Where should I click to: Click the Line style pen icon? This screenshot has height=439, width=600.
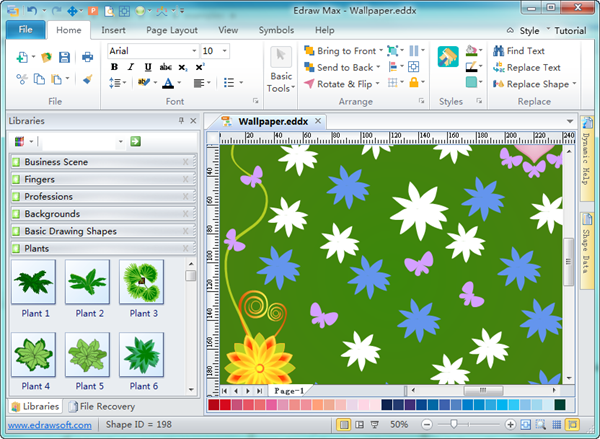(471, 67)
